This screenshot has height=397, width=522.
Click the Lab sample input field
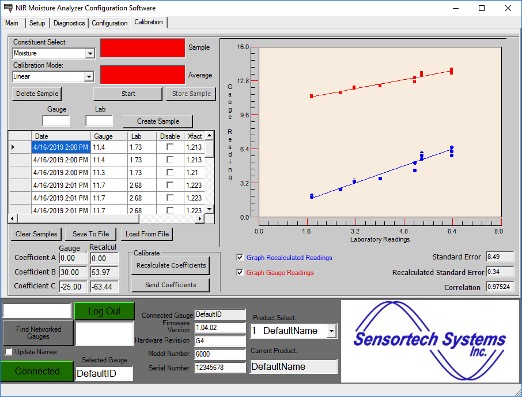tap(99, 121)
